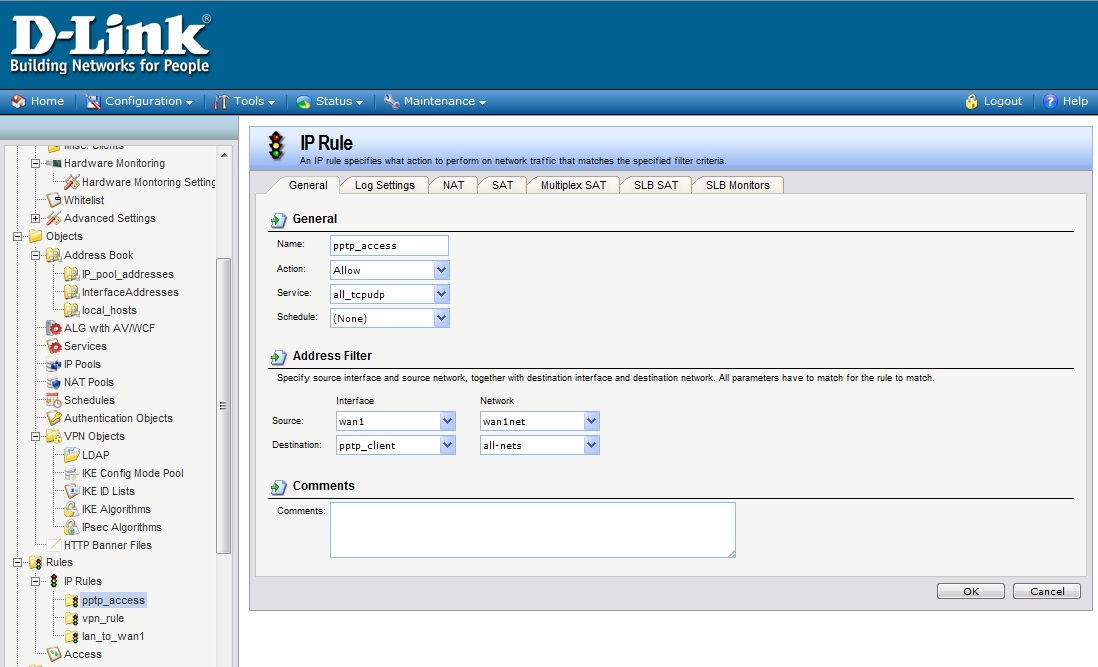The width and height of the screenshot is (1098, 667).
Task: Collapse the Address Book tree node
Action: tap(36, 255)
